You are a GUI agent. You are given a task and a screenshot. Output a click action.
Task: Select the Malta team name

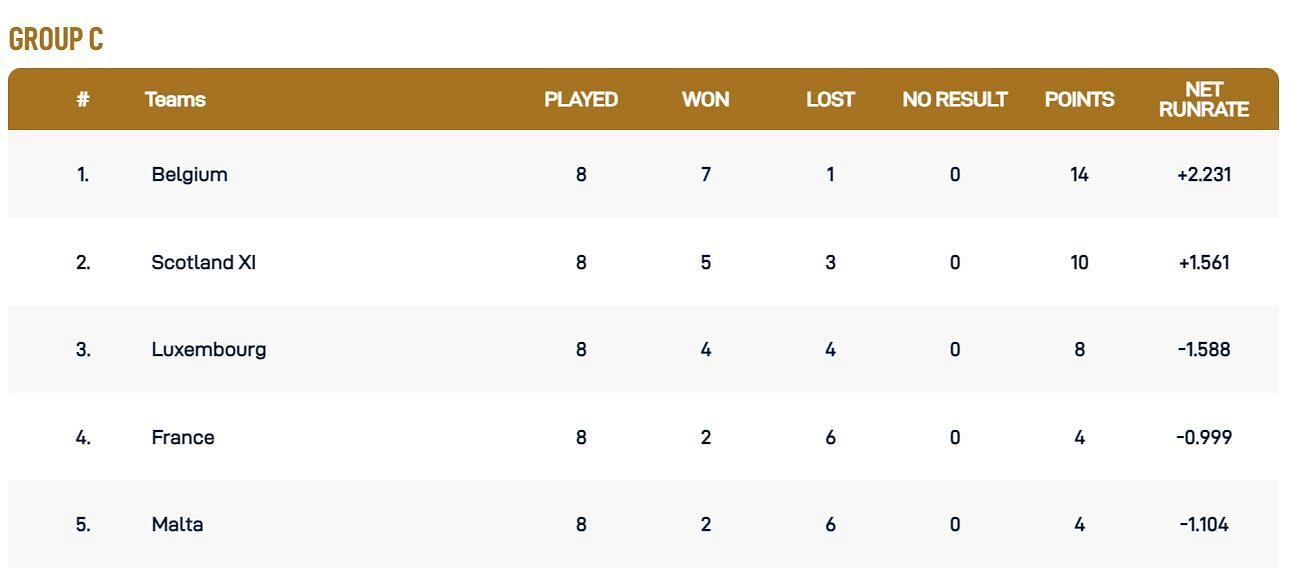tap(178, 524)
